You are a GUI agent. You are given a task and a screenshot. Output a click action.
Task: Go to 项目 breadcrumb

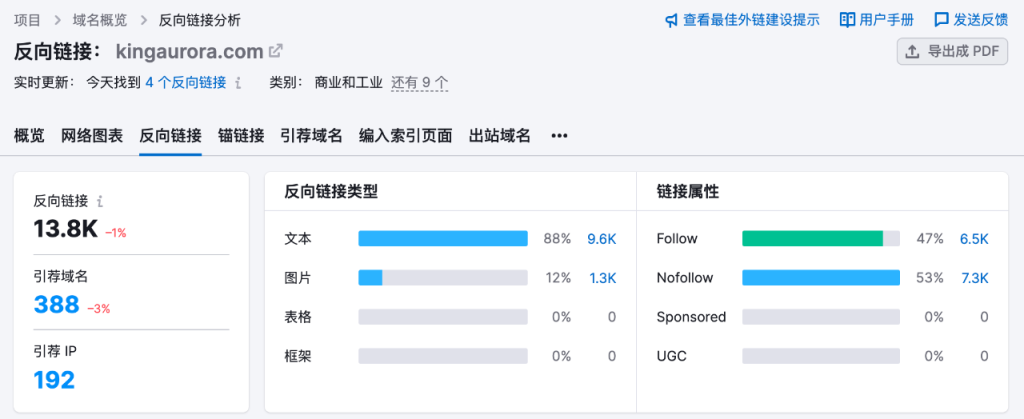(x=27, y=20)
